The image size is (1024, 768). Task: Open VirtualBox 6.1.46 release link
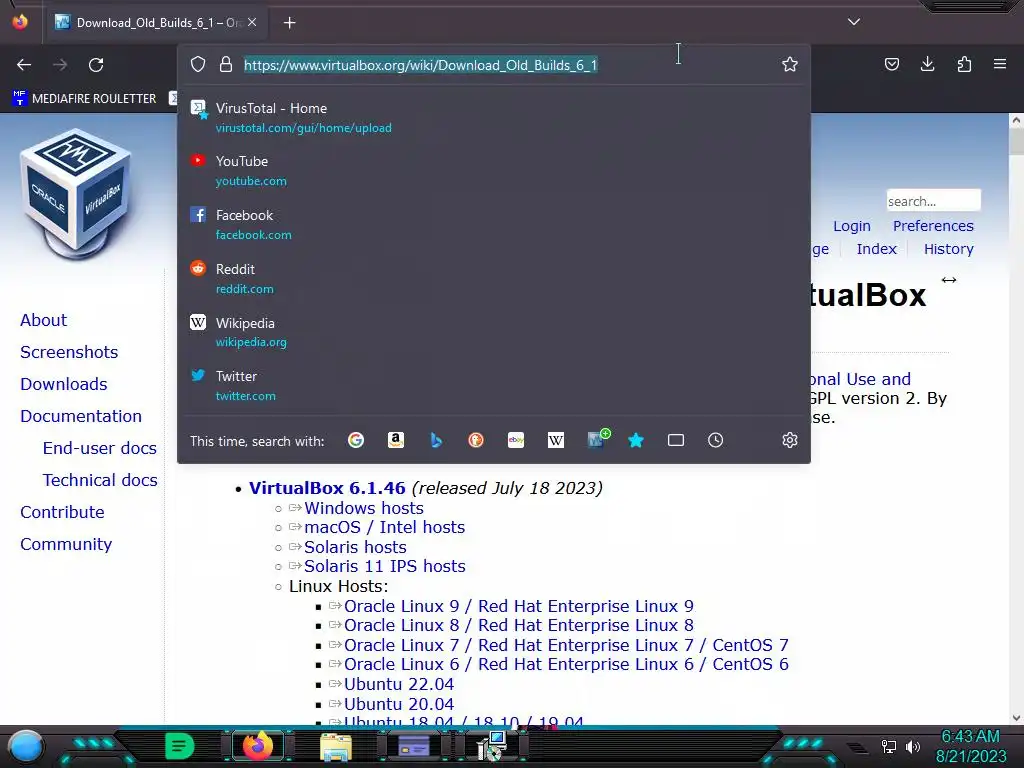point(327,488)
